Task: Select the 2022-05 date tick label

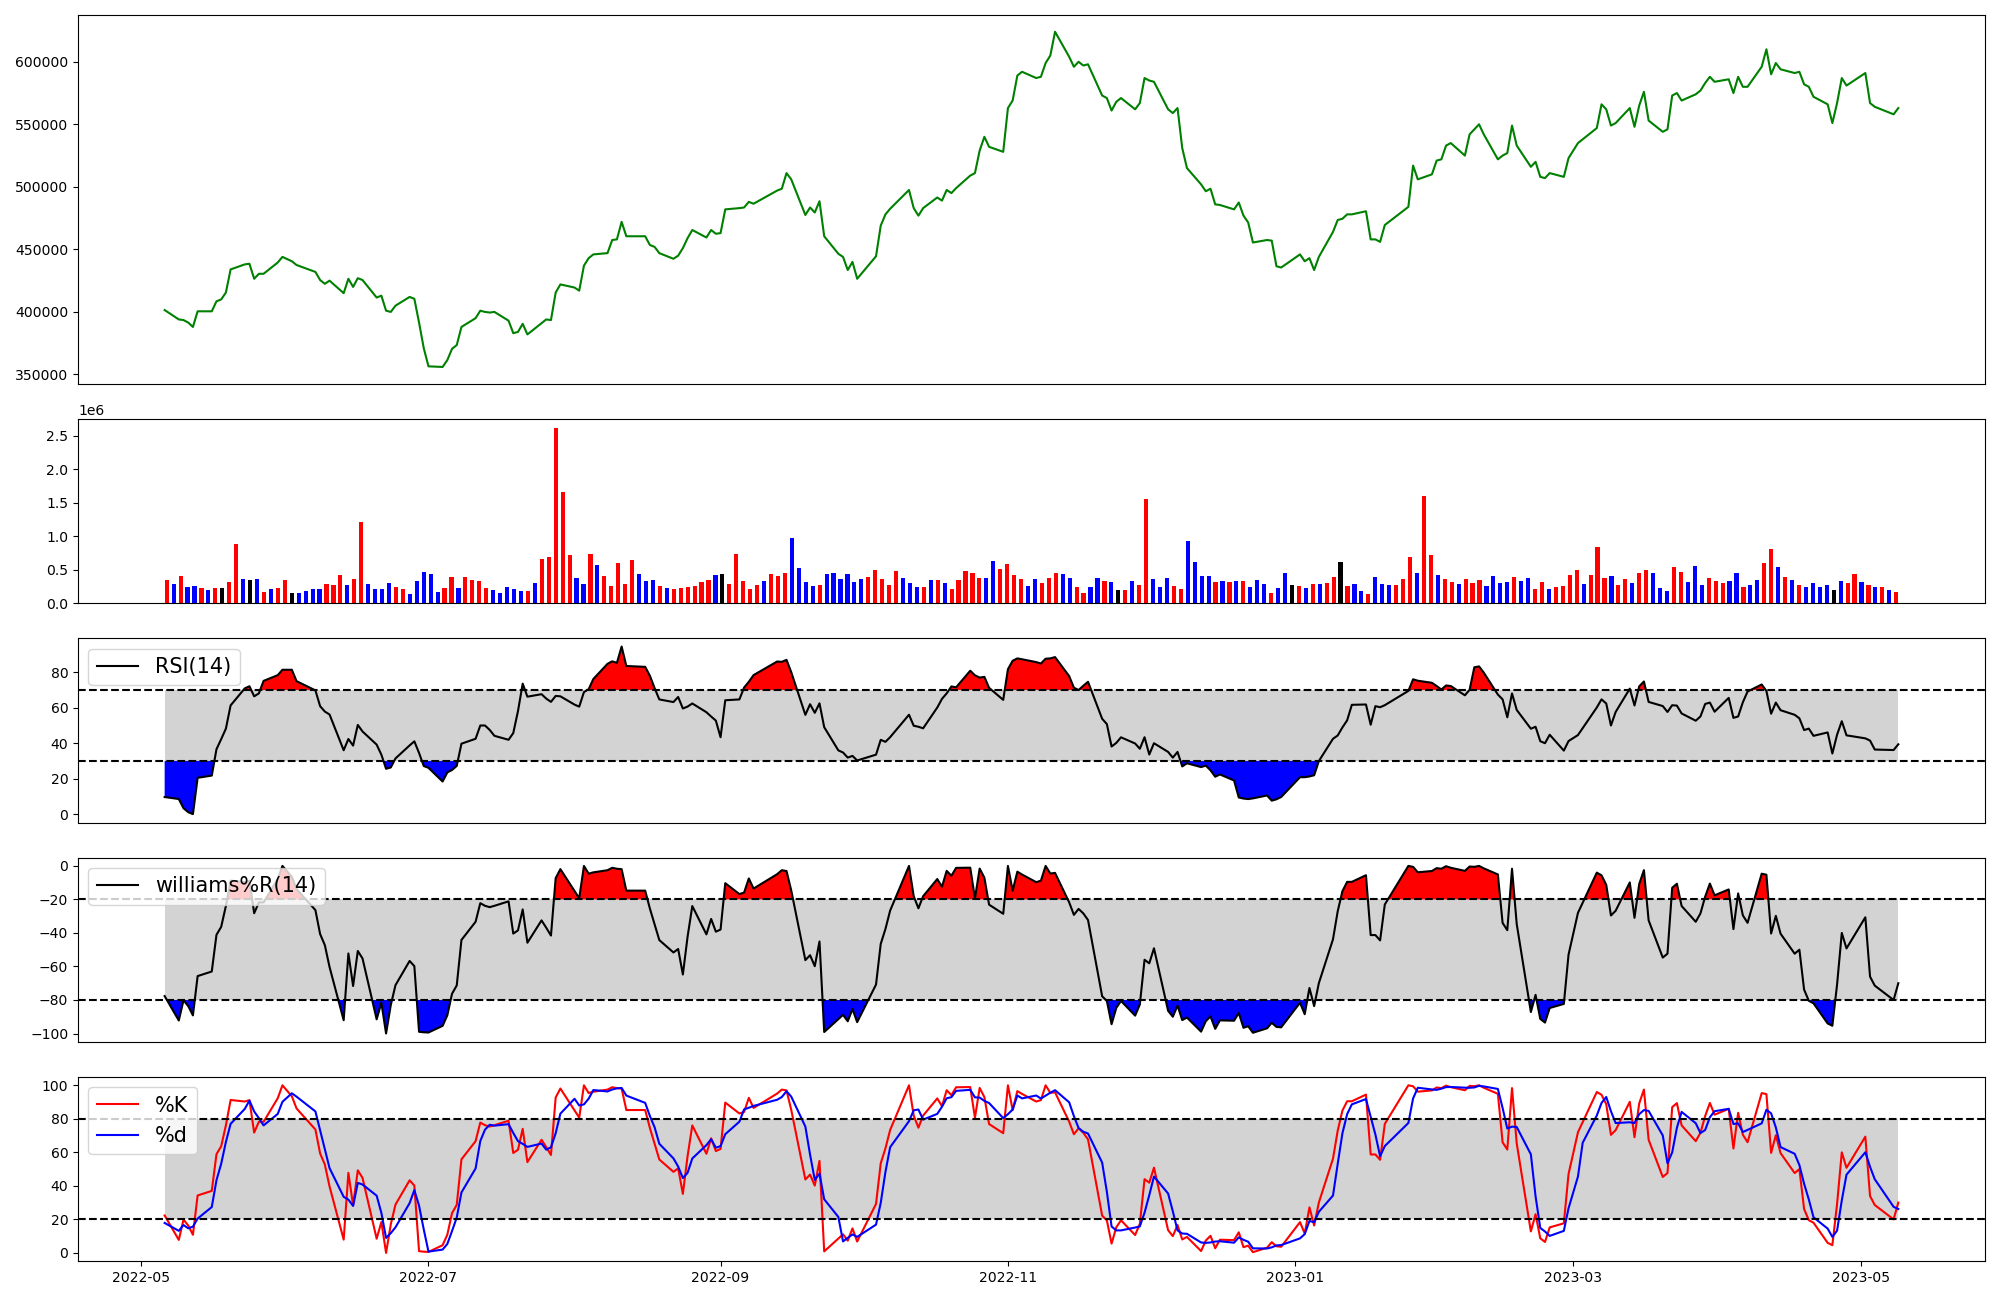Action: [141, 1277]
